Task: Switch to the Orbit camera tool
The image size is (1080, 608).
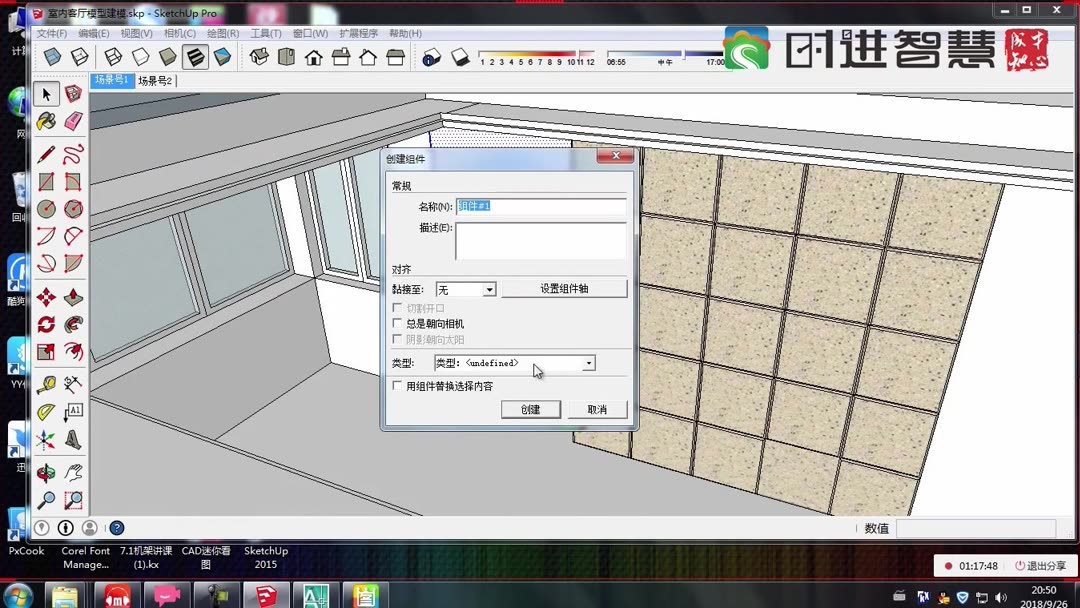Action: point(44,473)
